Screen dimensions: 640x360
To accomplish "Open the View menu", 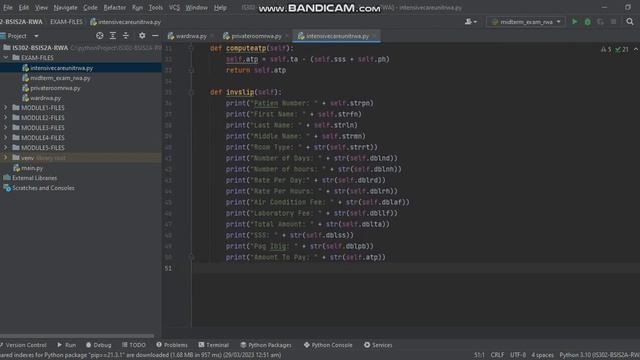I will coord(41,8).
